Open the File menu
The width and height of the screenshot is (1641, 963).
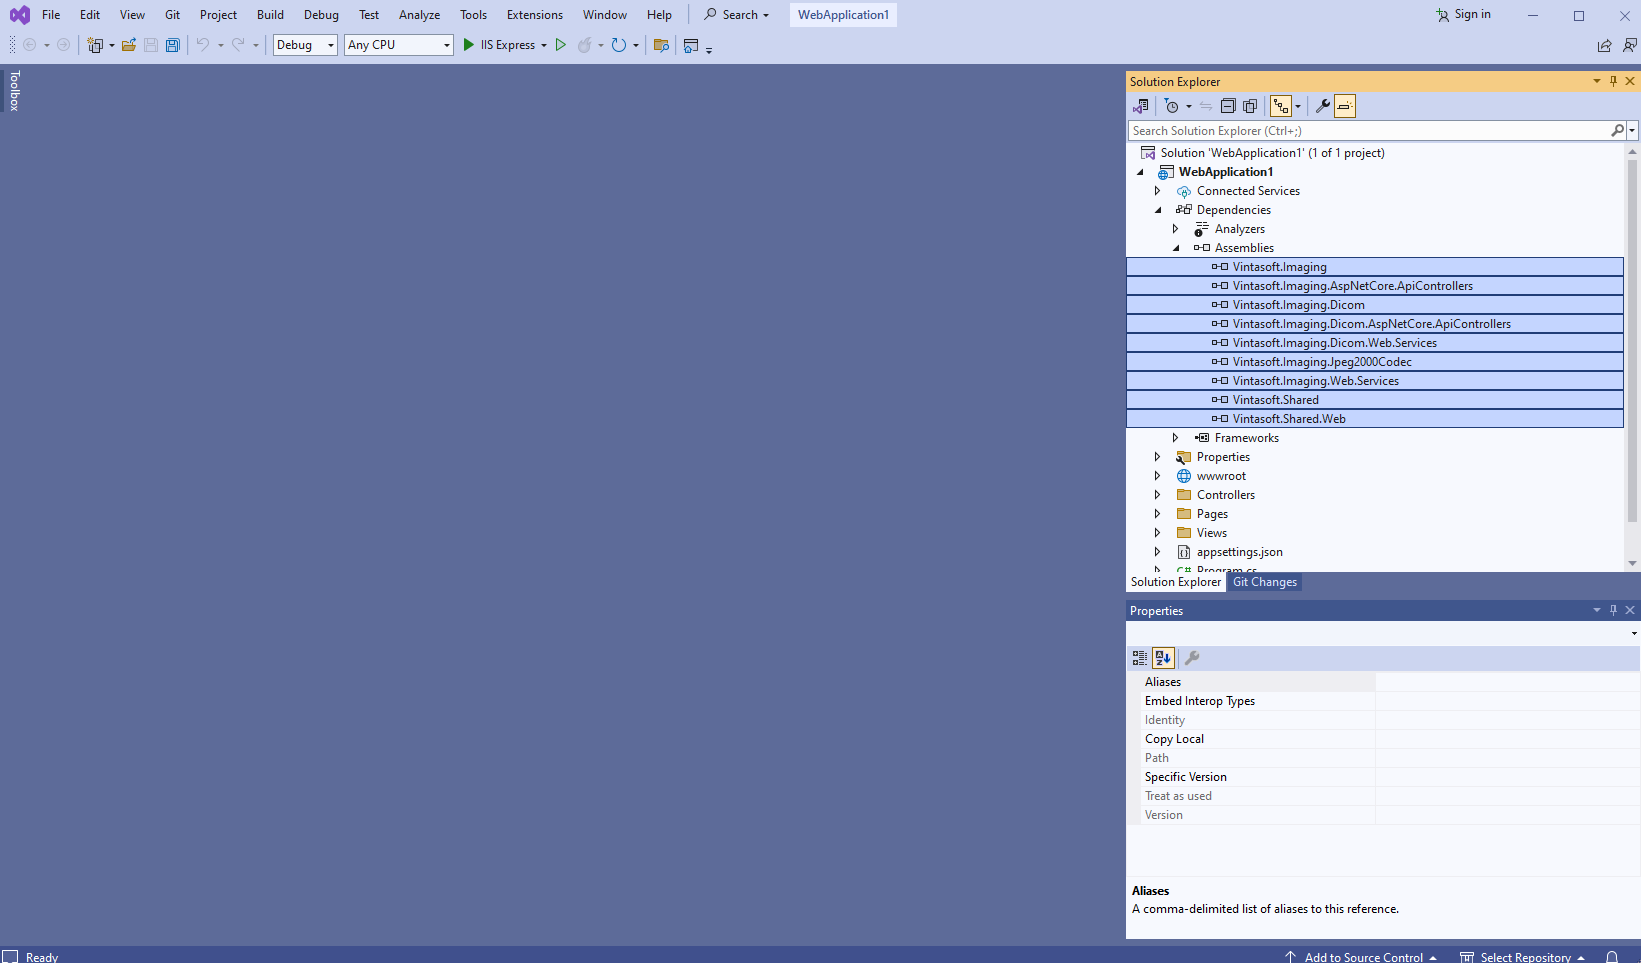pos(51,15)
